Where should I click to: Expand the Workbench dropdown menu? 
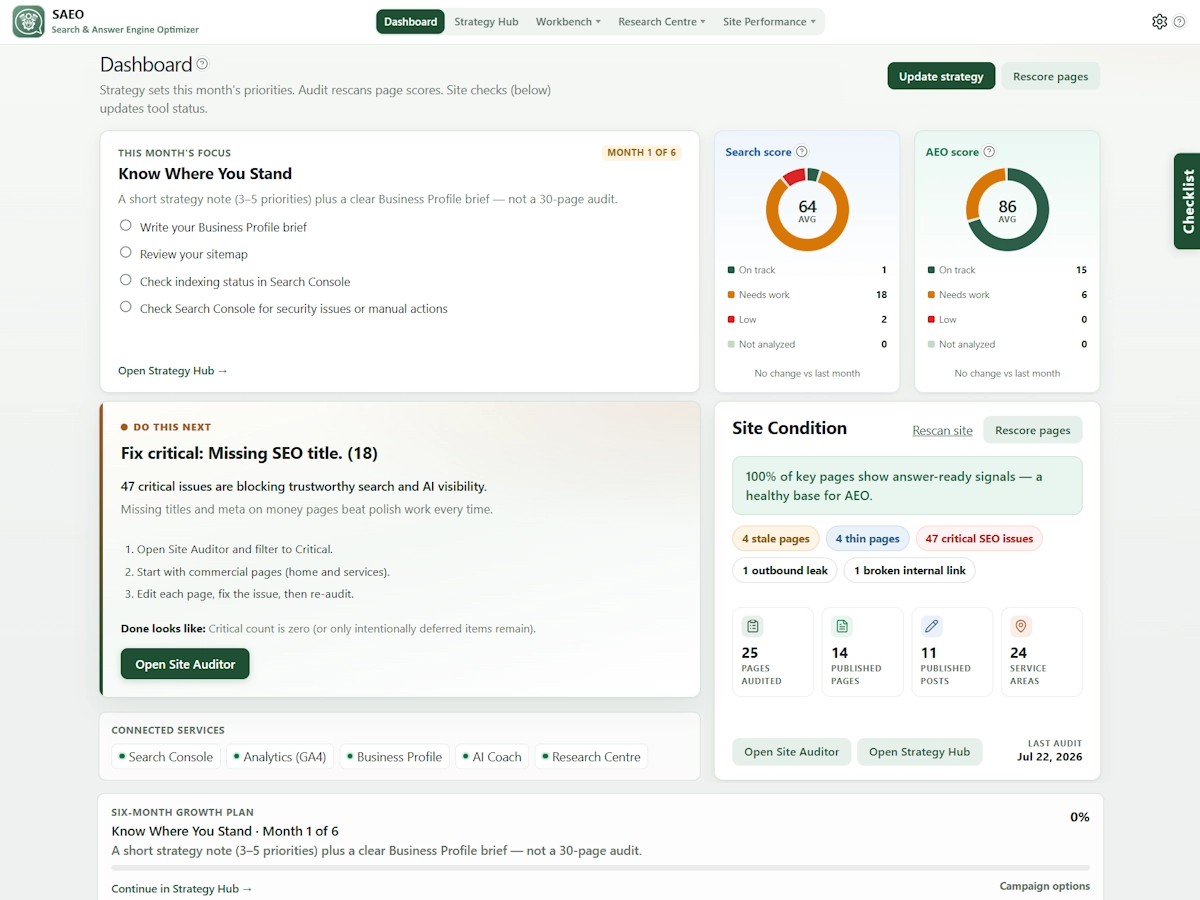pos(568,21)
